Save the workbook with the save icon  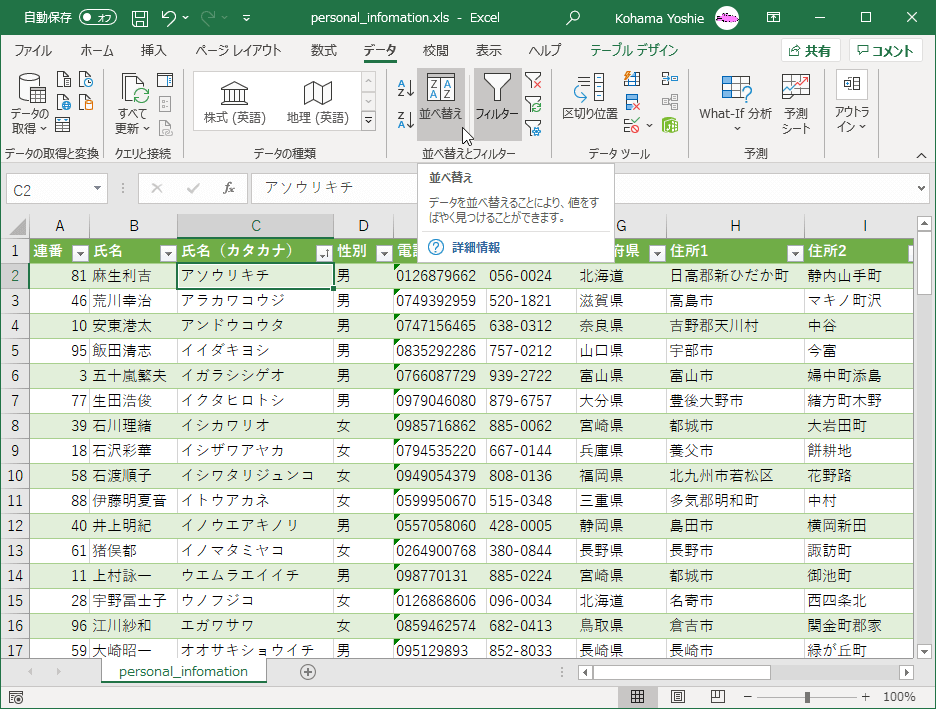point(140,18)
